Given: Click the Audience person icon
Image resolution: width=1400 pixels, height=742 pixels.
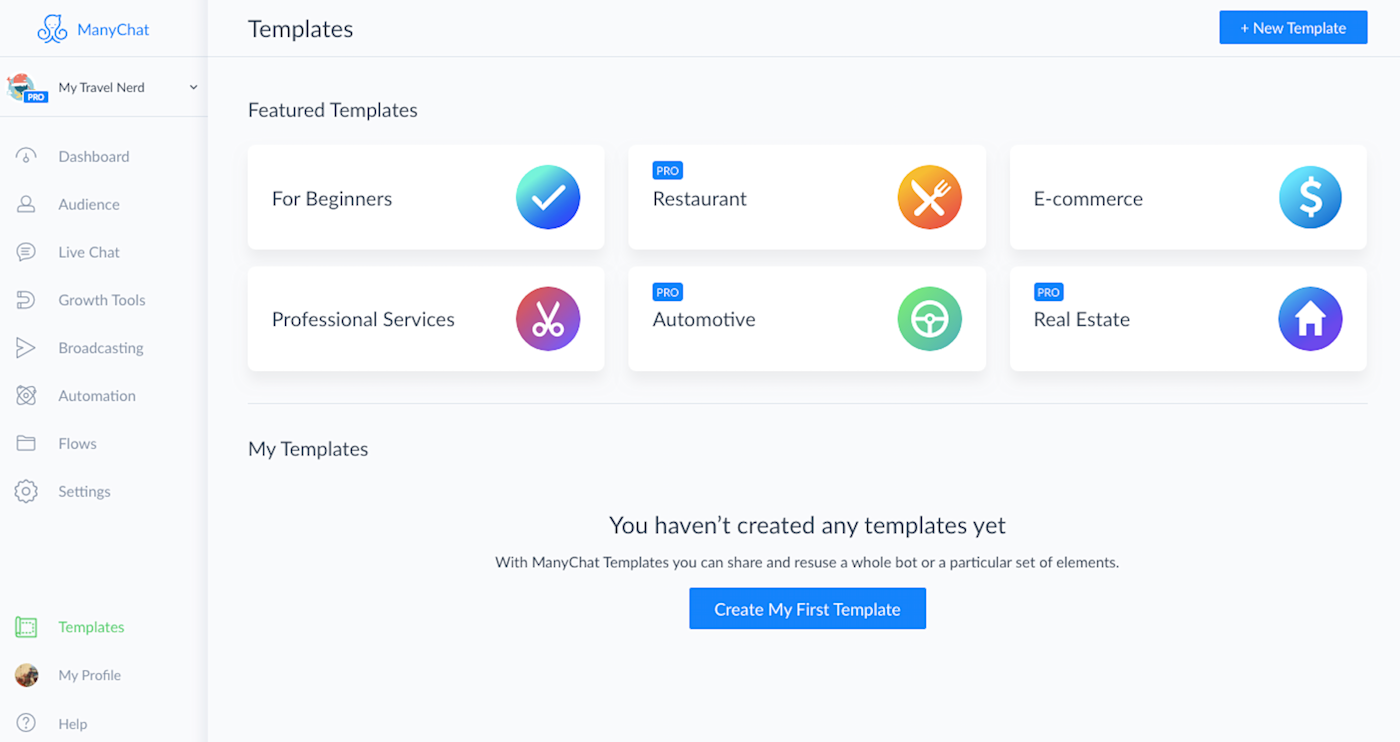Looking at the screenshot, I should (26, 204).
